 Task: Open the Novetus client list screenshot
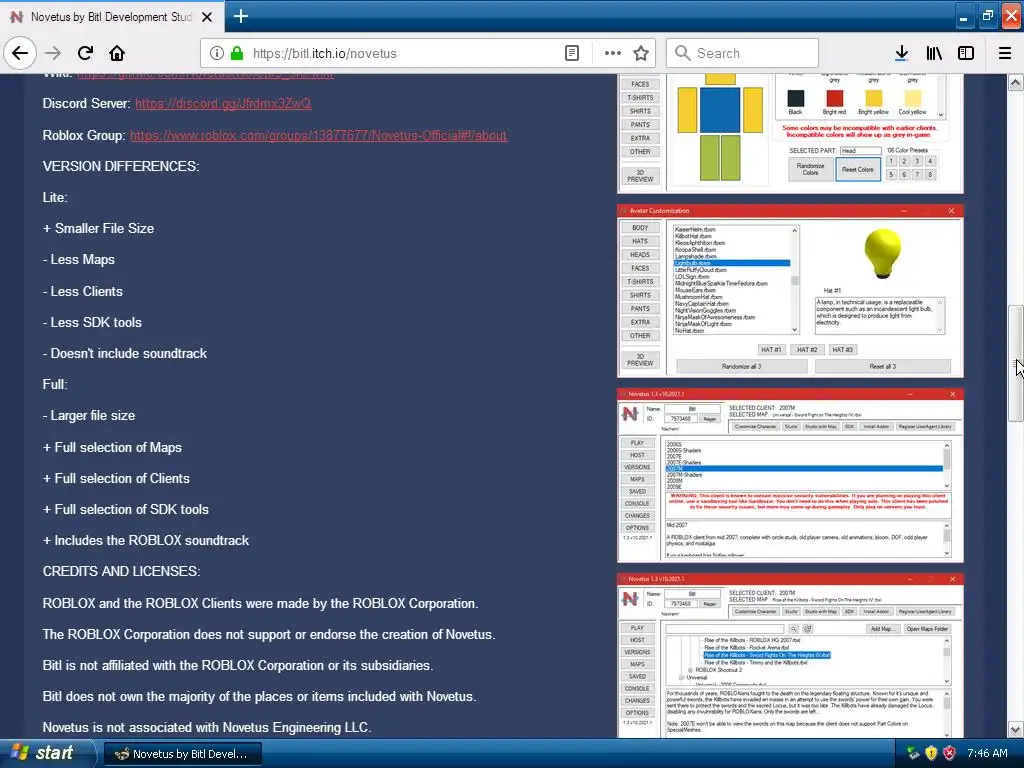point(790,475)
